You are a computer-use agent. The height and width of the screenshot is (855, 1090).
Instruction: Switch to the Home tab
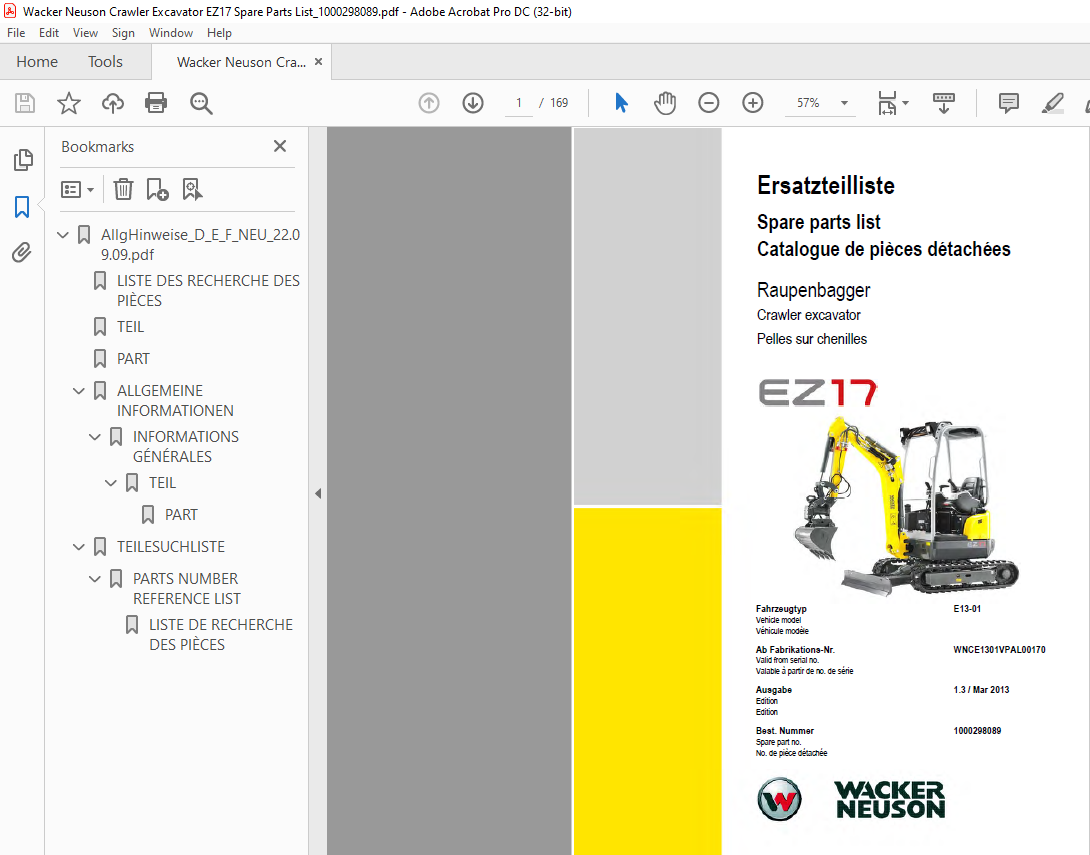click(37, 62)
